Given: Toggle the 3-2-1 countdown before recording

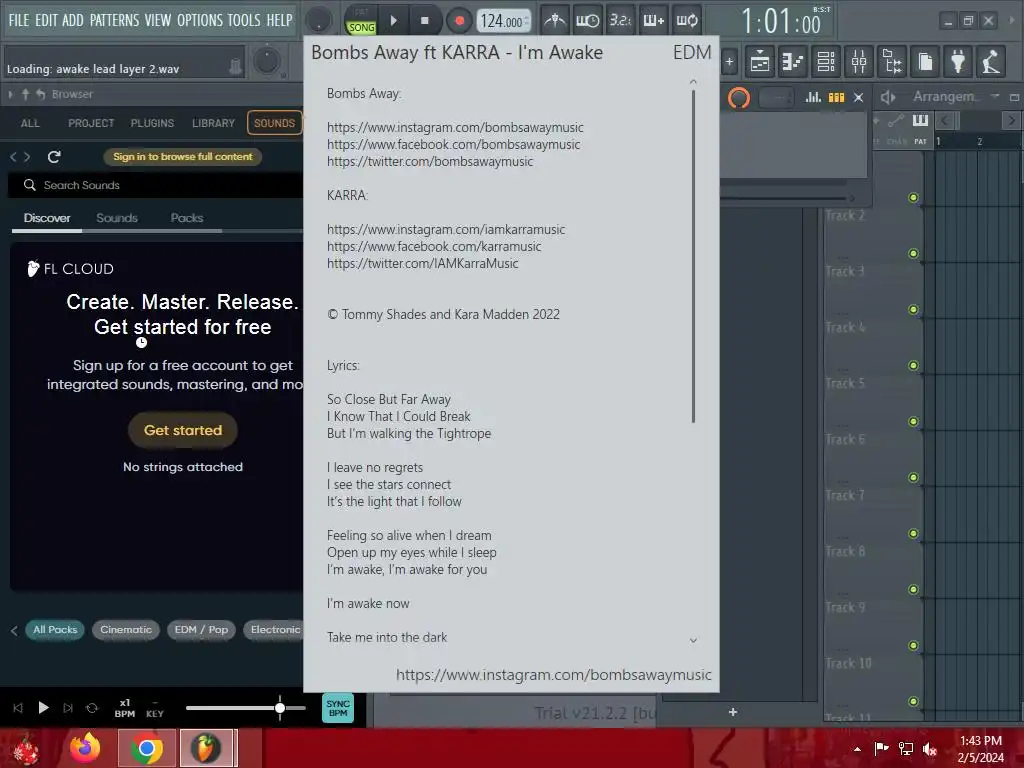Looking at the screenshot, I should tap(620, 21).
